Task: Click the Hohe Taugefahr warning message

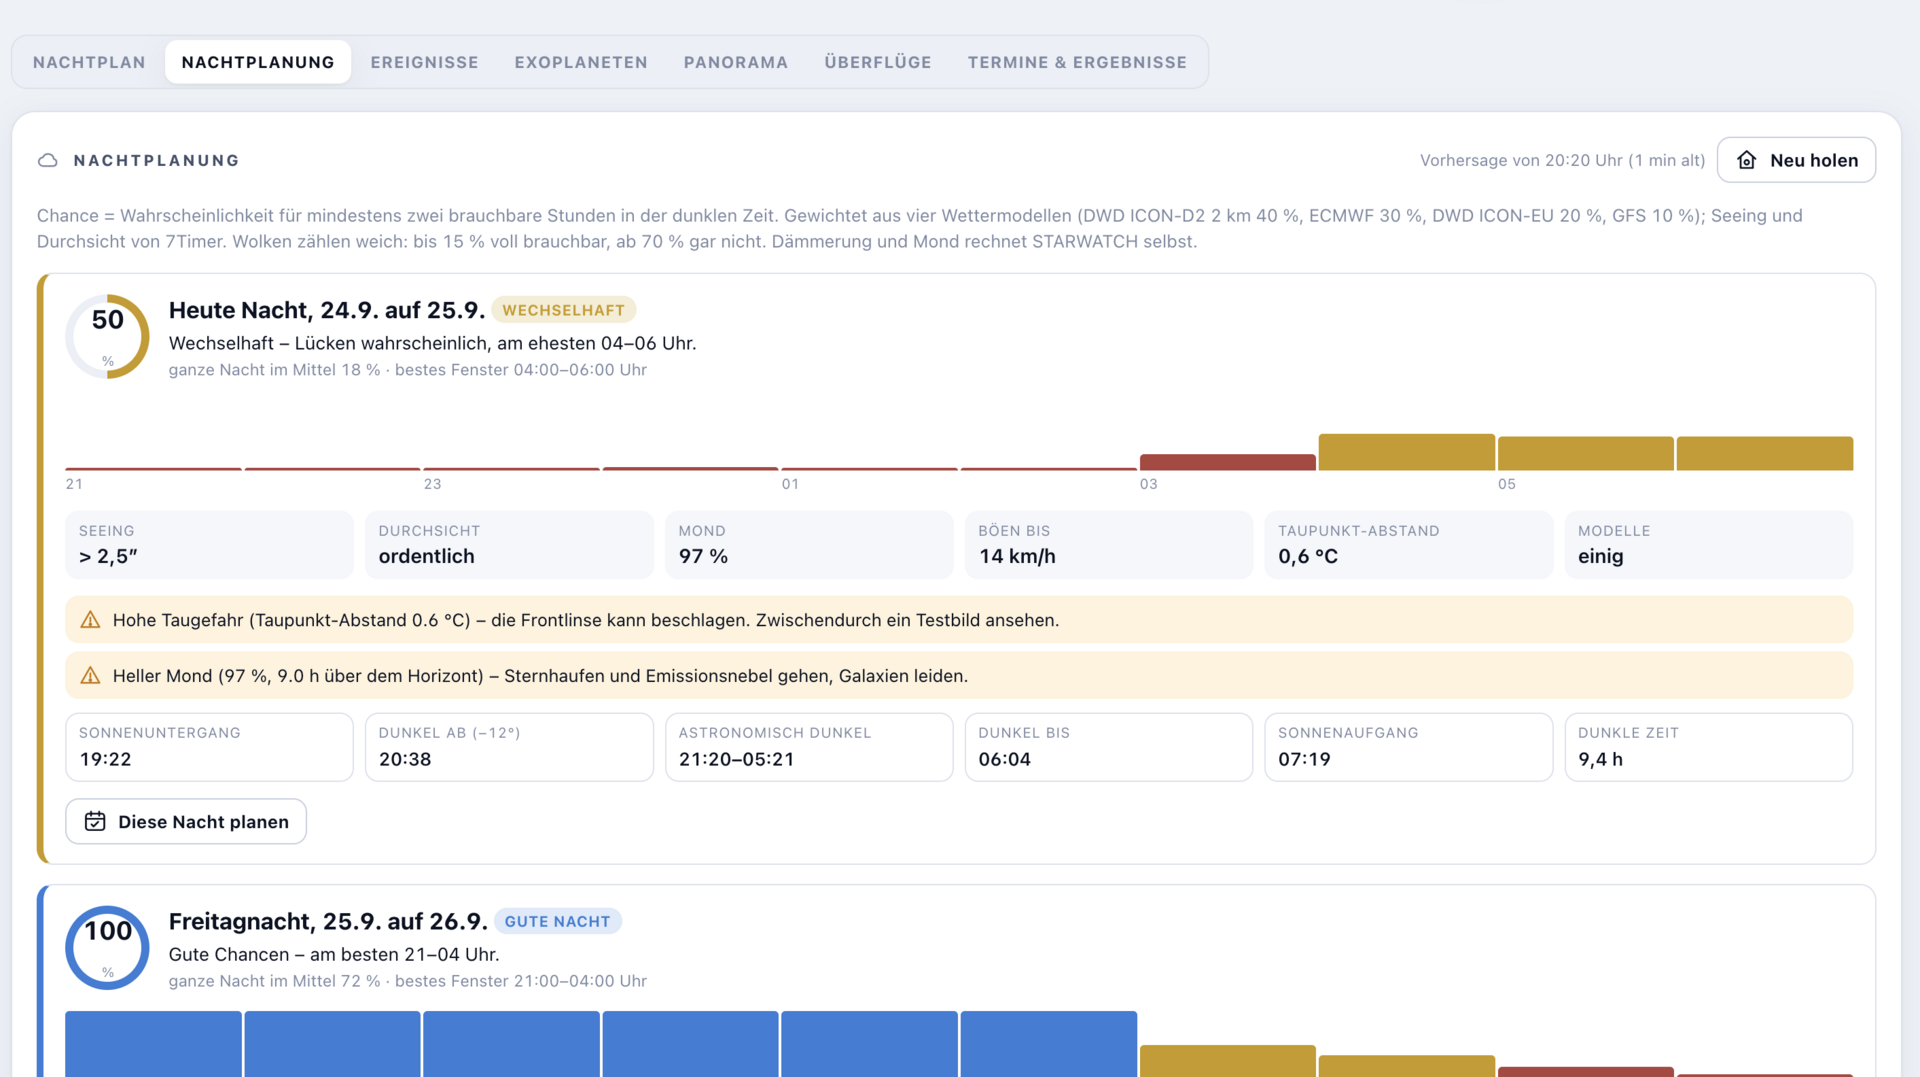Action: click(959, 620)
